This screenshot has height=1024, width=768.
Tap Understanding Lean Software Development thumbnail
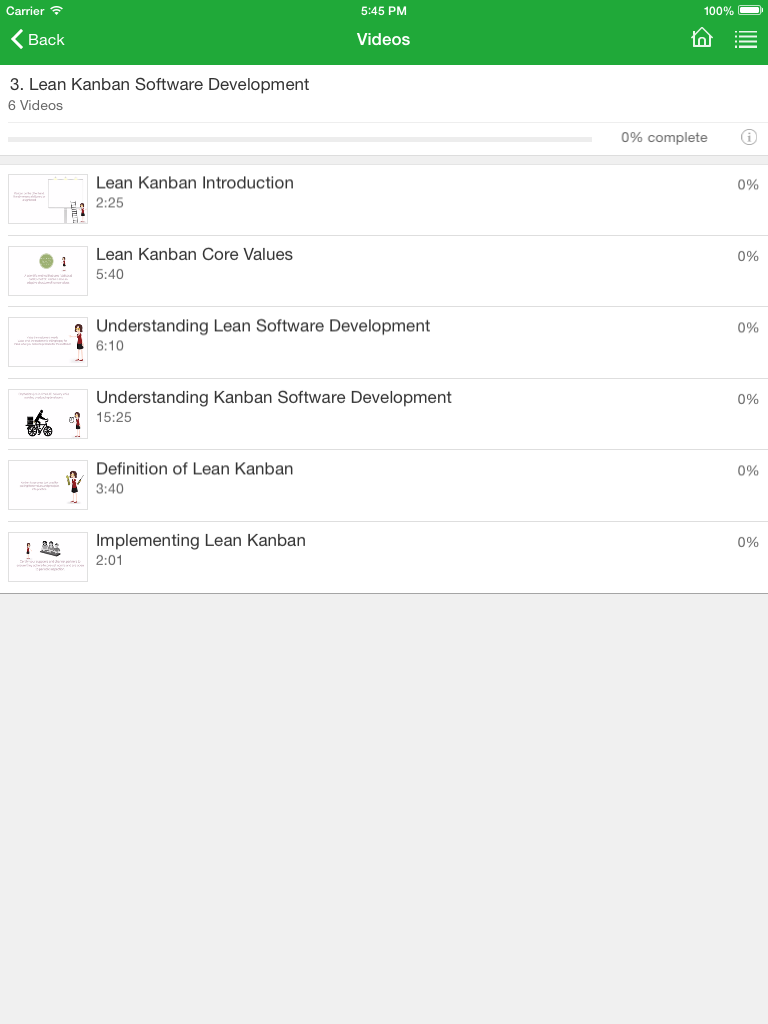point(48,342)
